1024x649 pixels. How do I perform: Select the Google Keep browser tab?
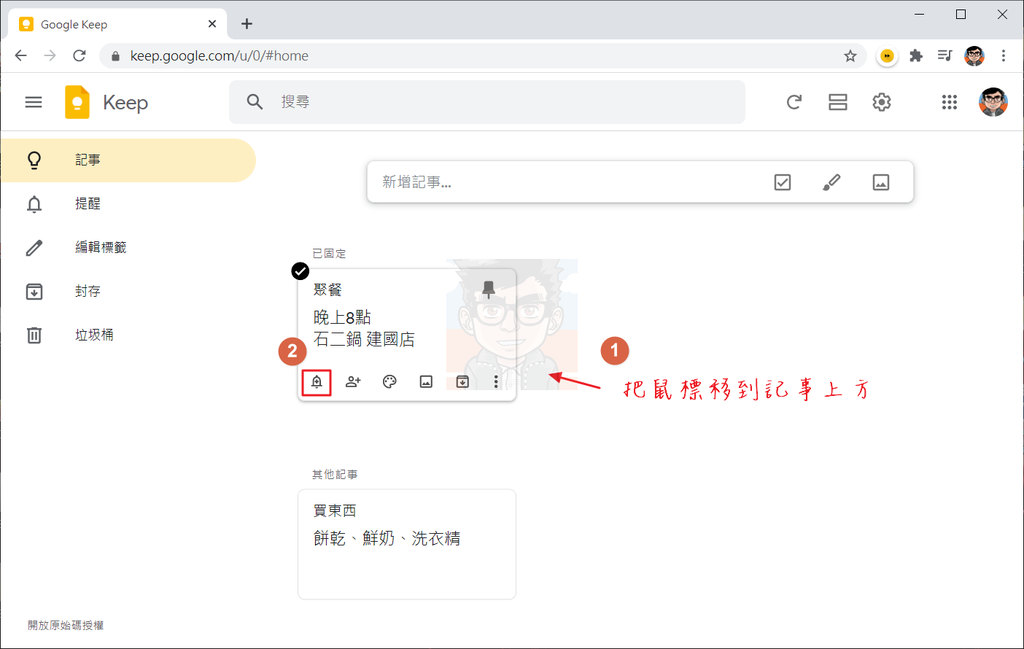[x=118, y=24]
